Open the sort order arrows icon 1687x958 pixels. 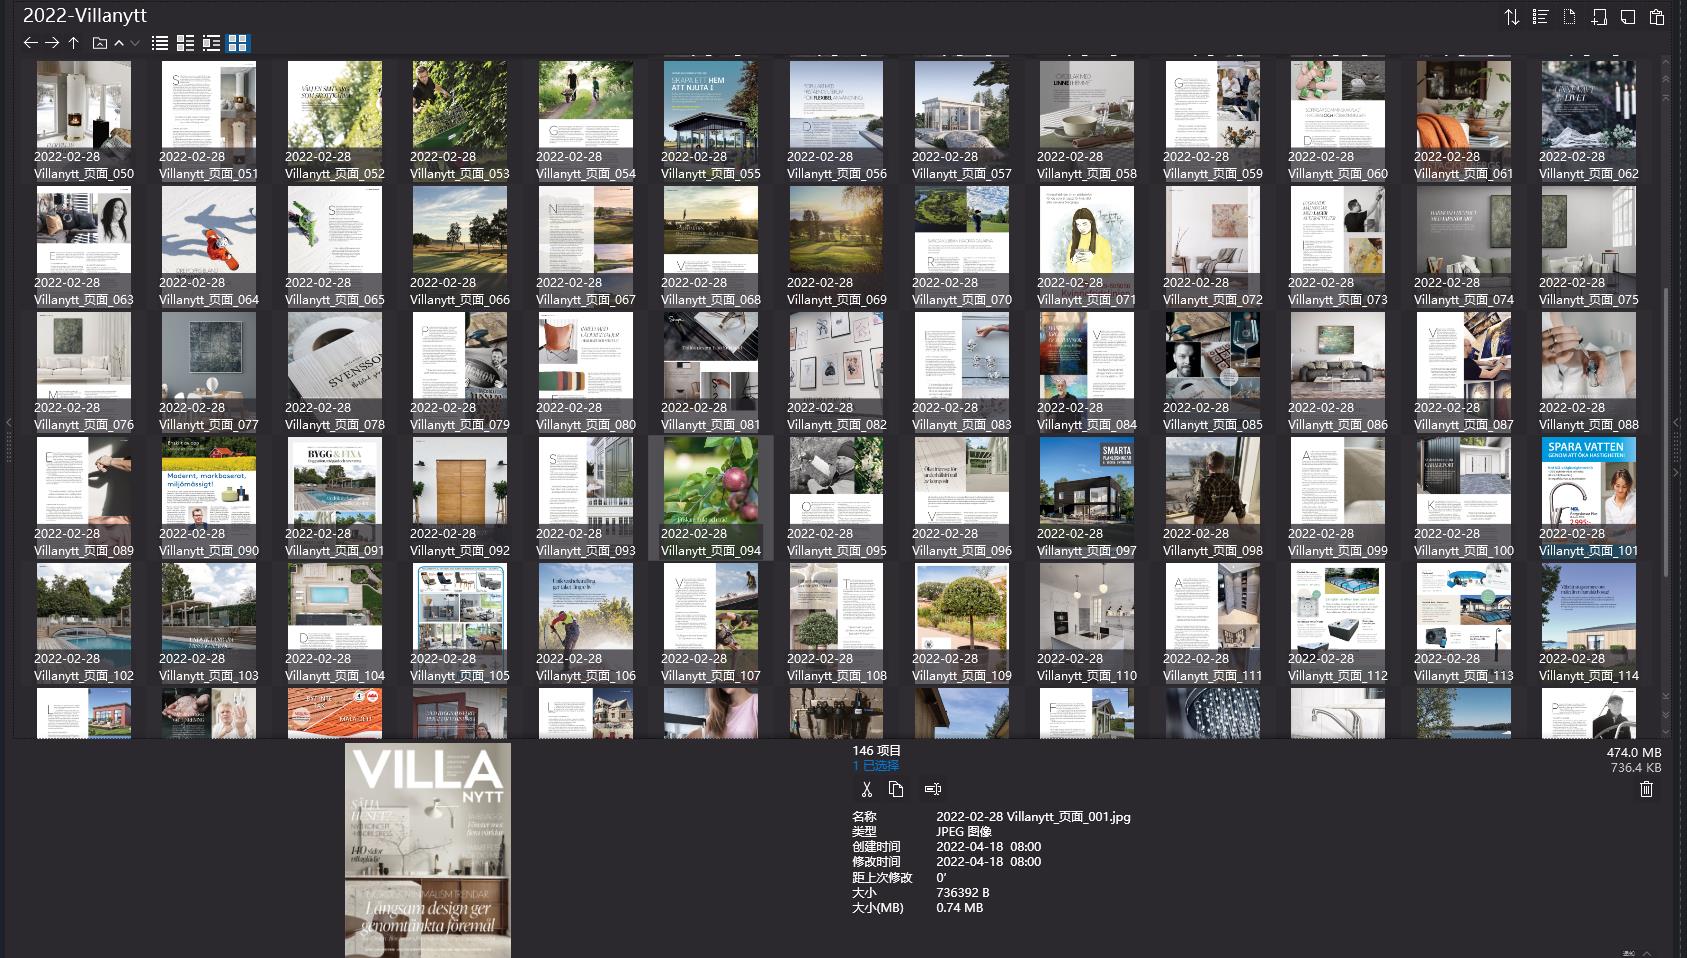[1513, 17]
